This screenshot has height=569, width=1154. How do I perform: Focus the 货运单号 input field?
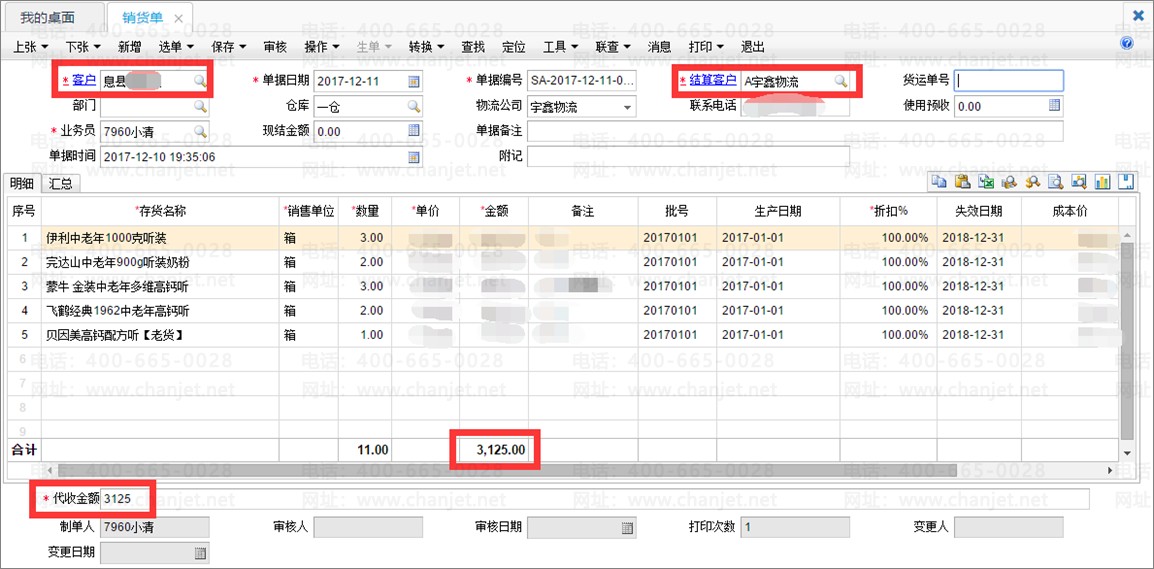[x=1008, y=80]
